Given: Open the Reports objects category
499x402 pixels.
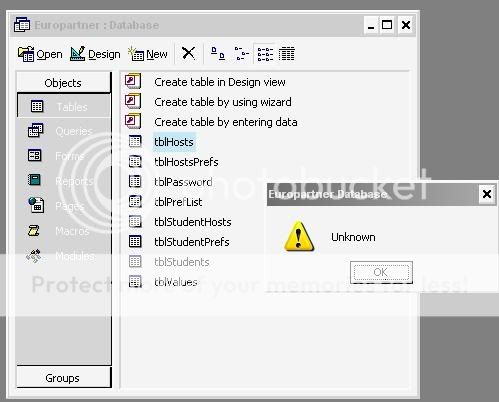Looking at the screenshot, I should coord(64,181).
